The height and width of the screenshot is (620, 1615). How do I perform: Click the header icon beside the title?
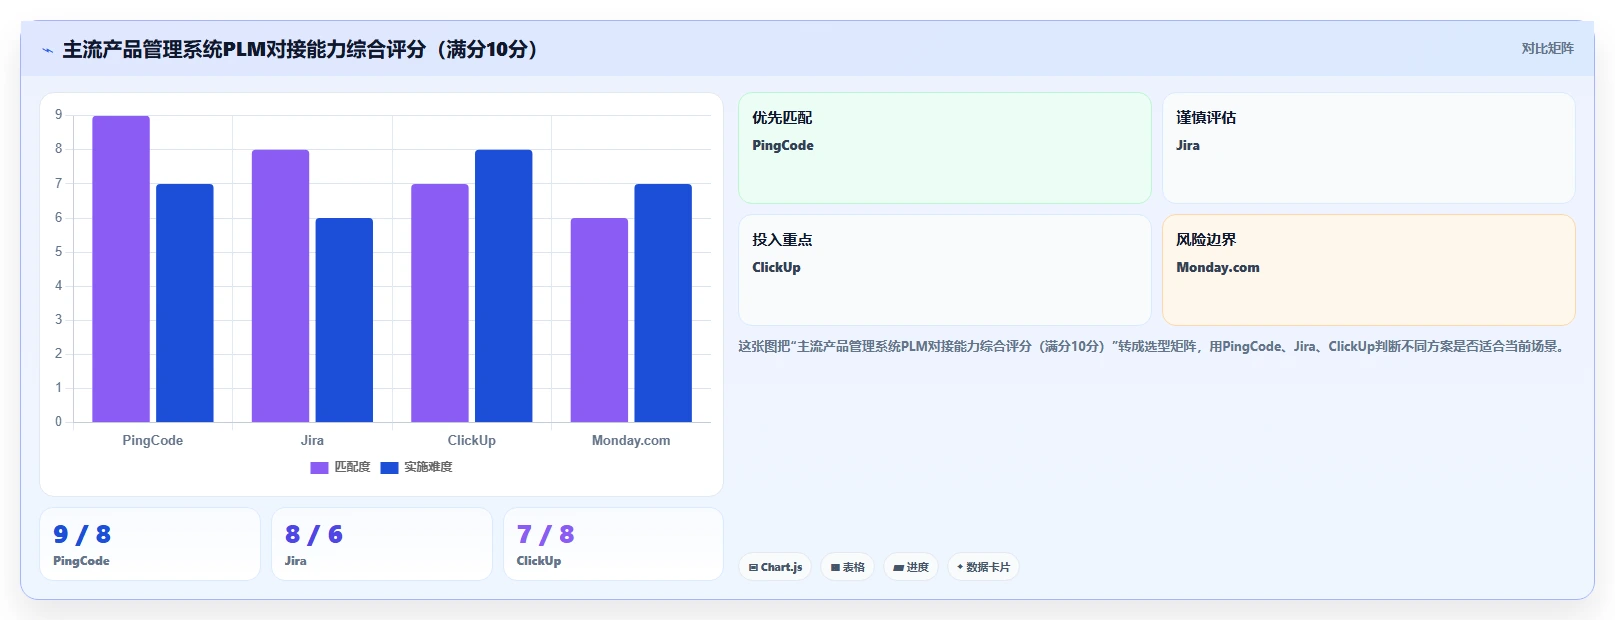click(x=47, y=50)
